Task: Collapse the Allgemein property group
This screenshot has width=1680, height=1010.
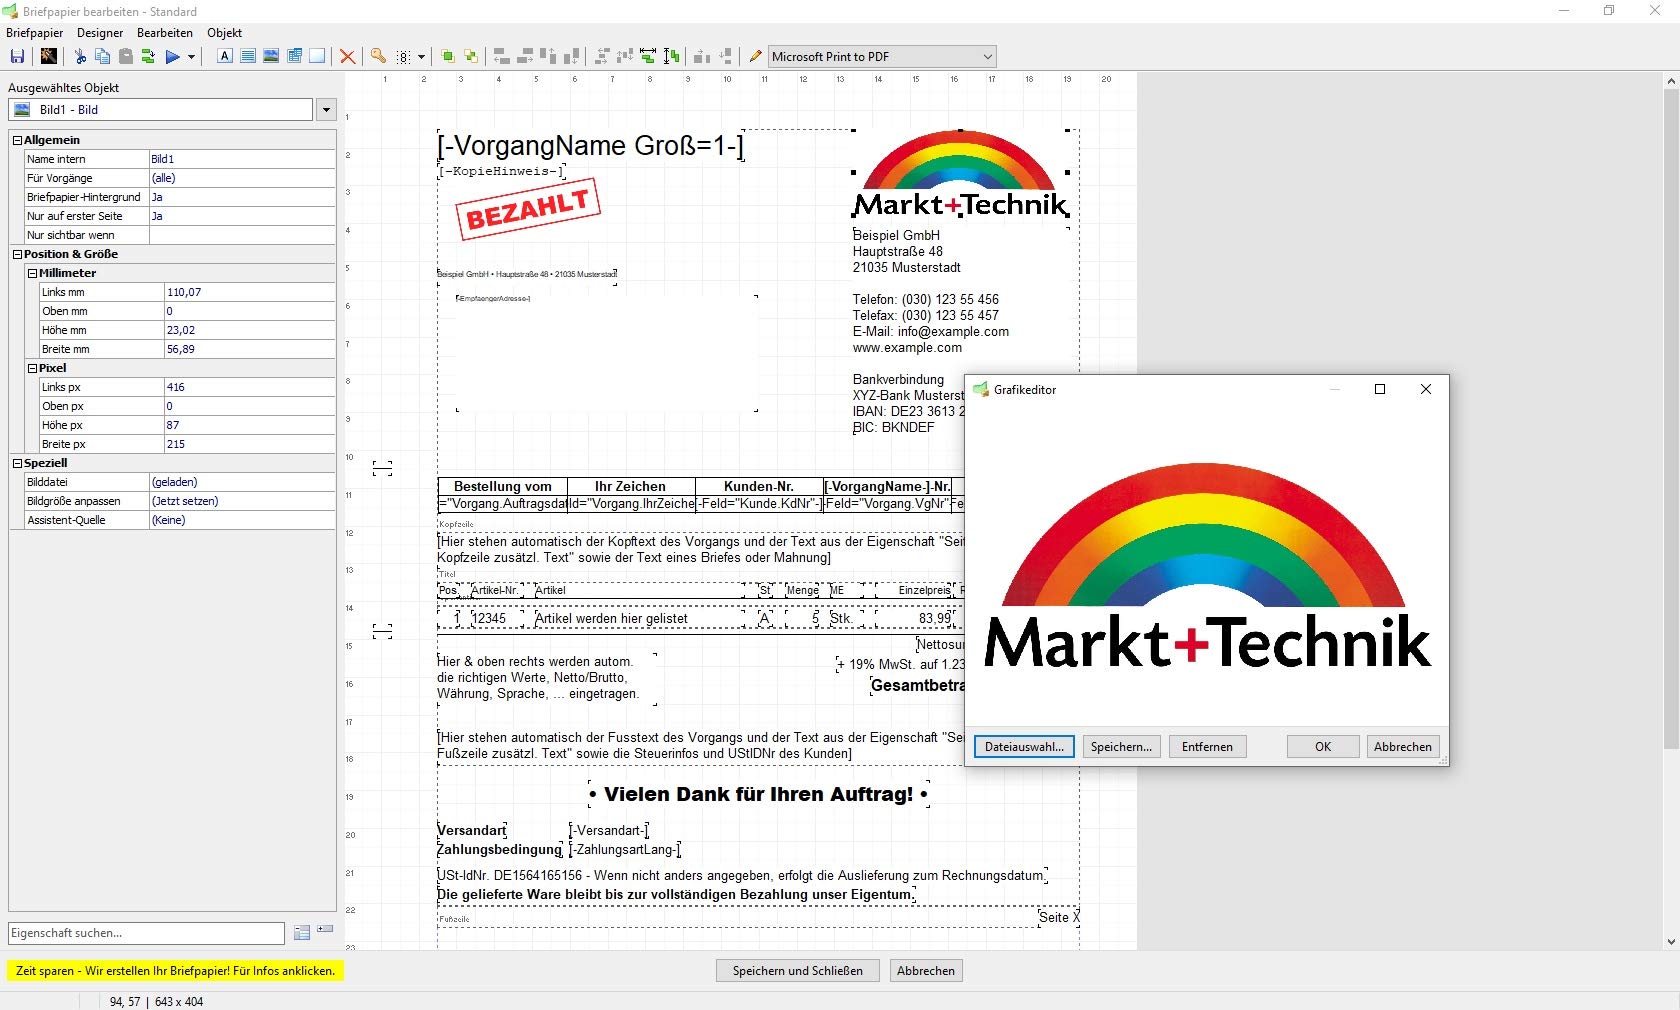Action: pyautogui.click(x=17, y=140)
